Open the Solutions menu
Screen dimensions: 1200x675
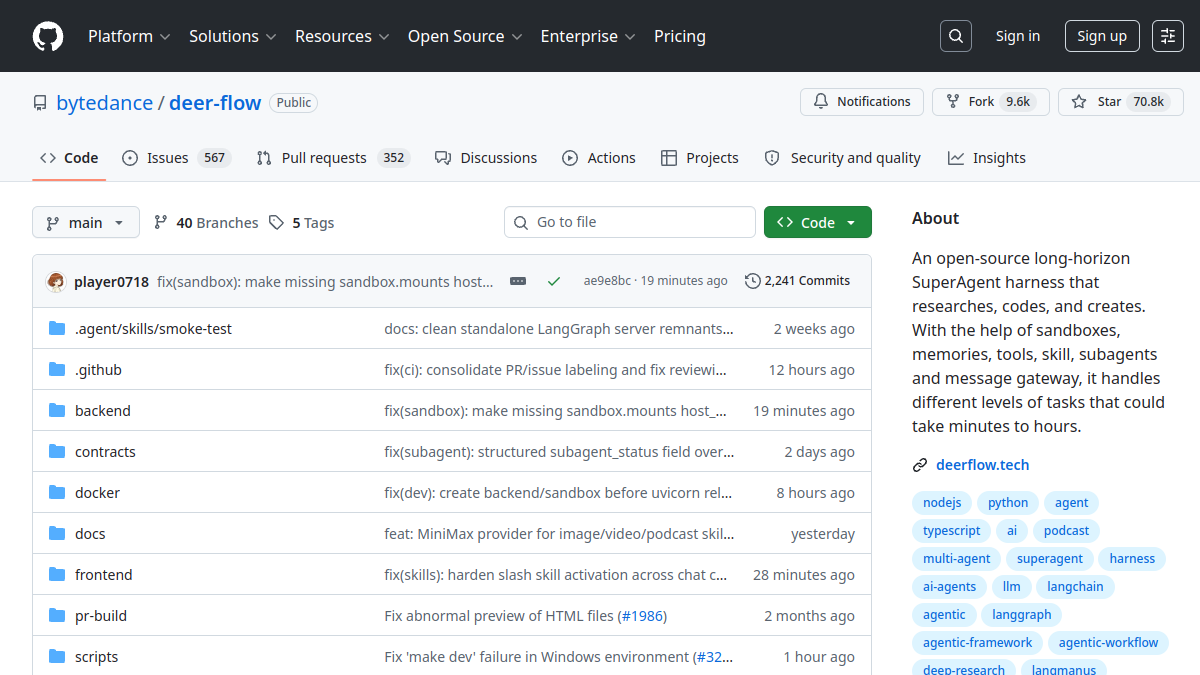tap(232, 36)
